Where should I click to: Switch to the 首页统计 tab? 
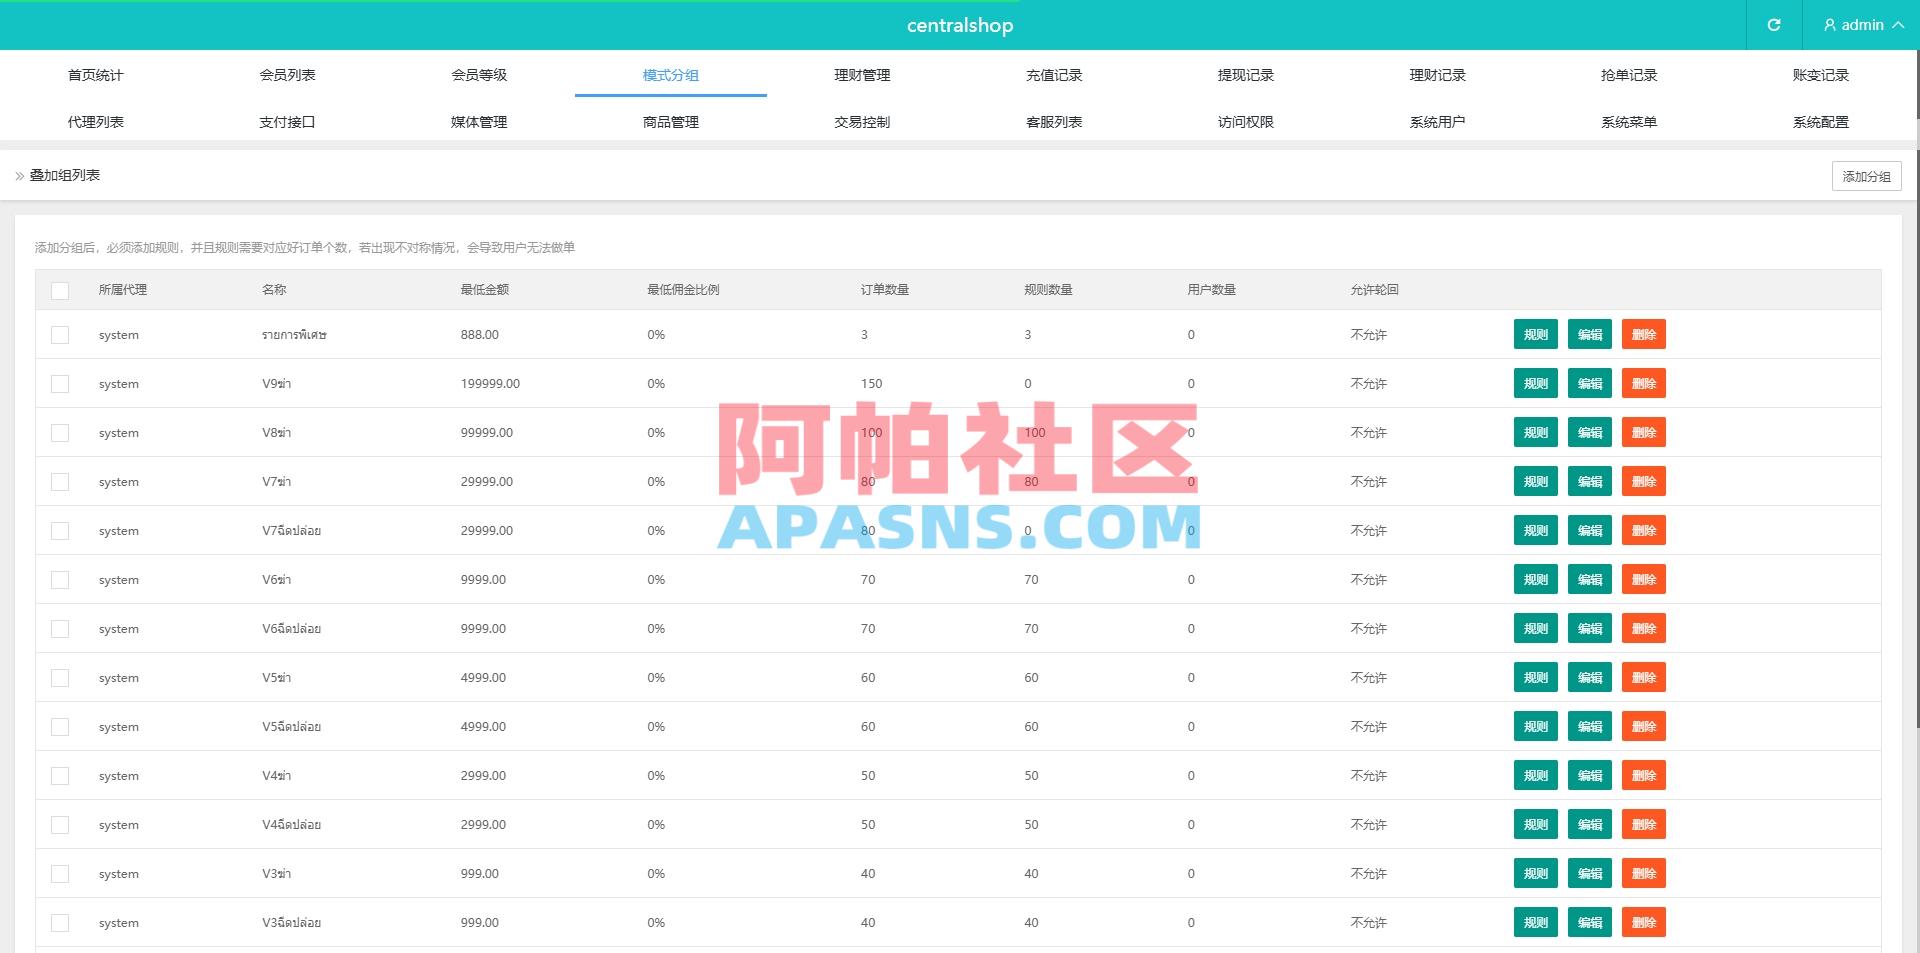[96, 74]
